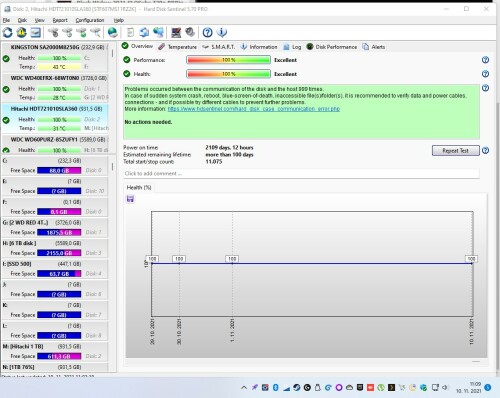Expand the hidden tray icons chevron

[244, 387]
